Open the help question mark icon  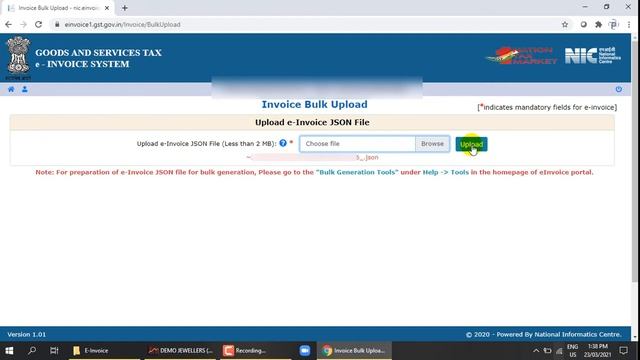[x=283, y=143]
